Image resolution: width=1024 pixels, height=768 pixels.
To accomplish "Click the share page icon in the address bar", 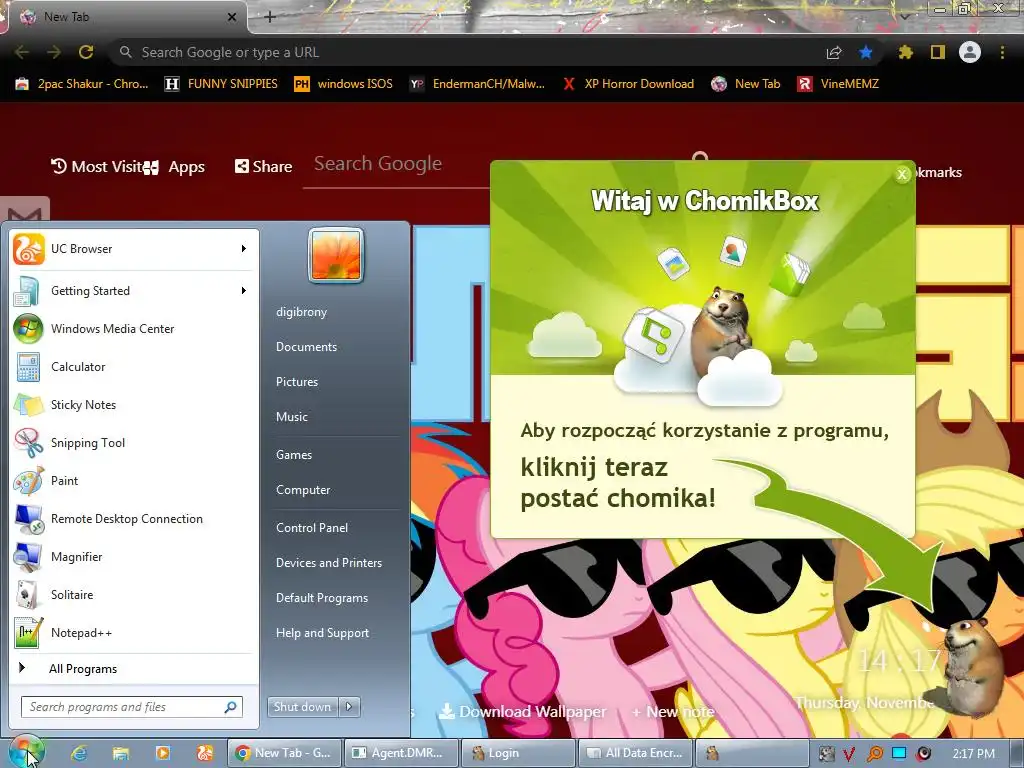I will [x=834, y=53].
